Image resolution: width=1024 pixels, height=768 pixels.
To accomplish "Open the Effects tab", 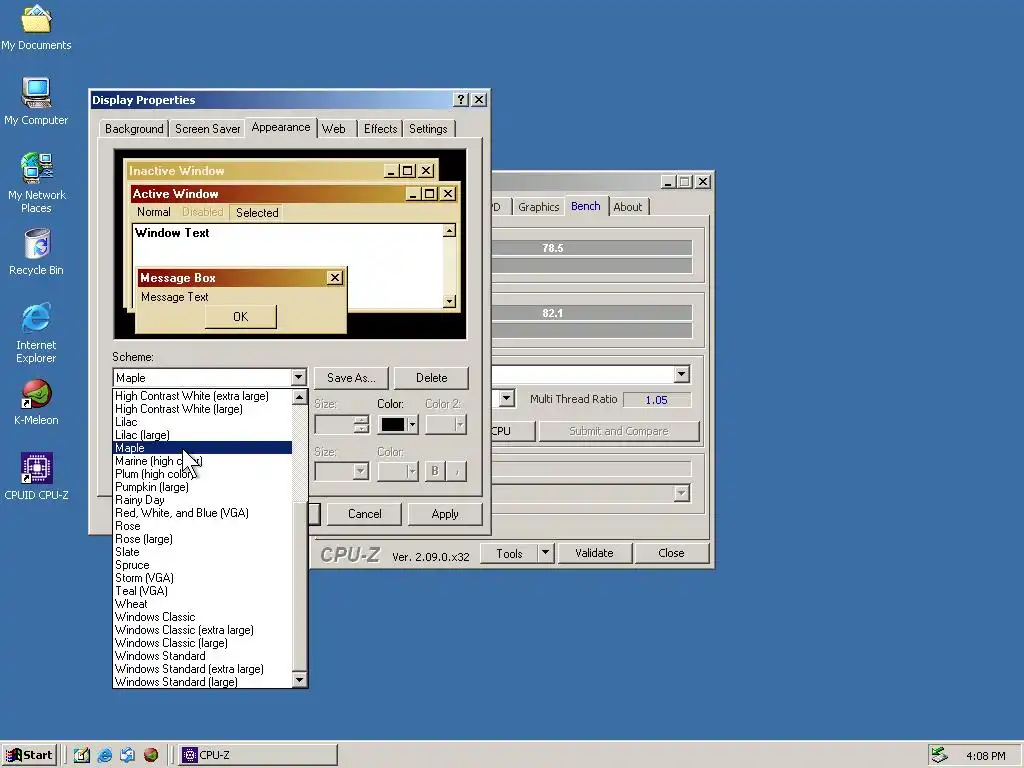I will [381, 129].
